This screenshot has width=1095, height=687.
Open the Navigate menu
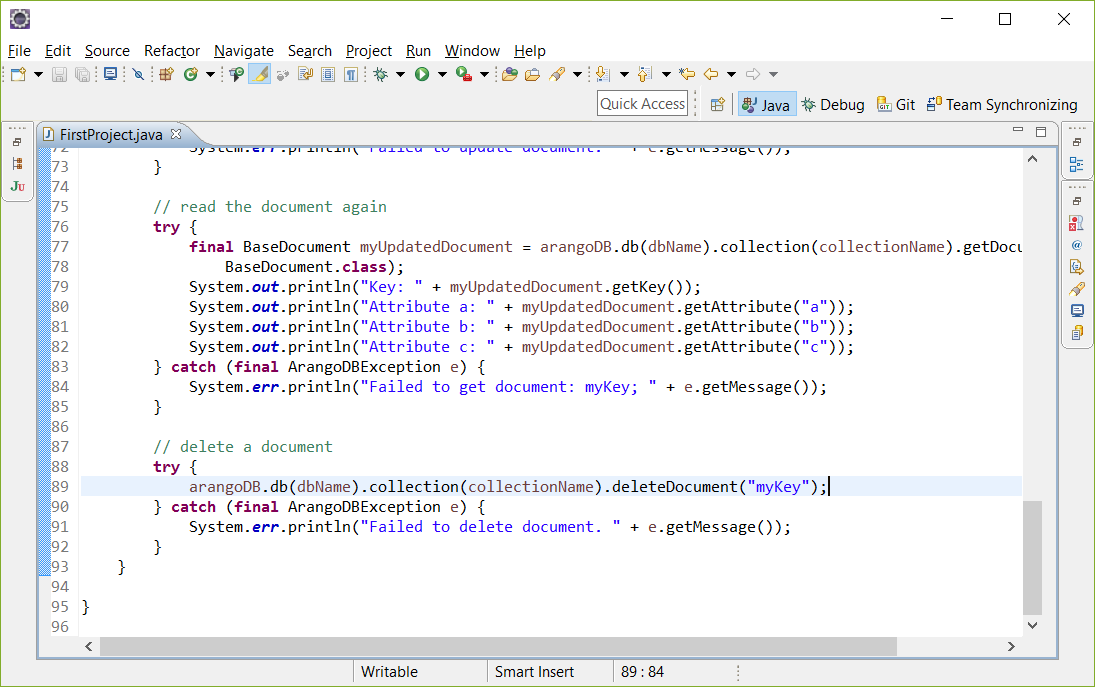click(244, 51)
